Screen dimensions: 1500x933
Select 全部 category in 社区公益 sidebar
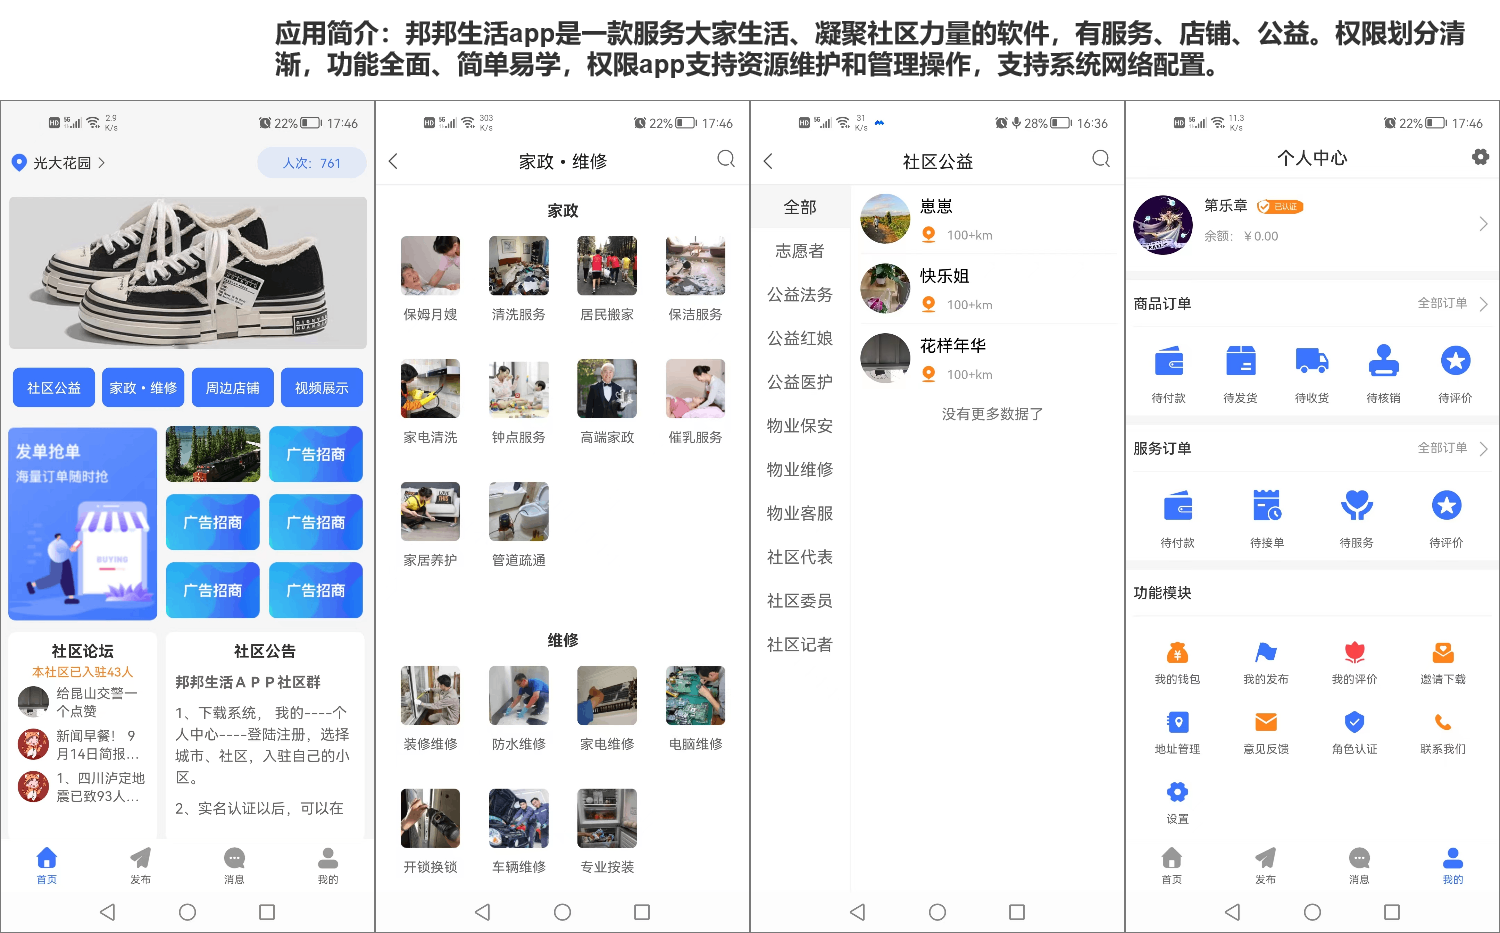[x=800, y=207]
